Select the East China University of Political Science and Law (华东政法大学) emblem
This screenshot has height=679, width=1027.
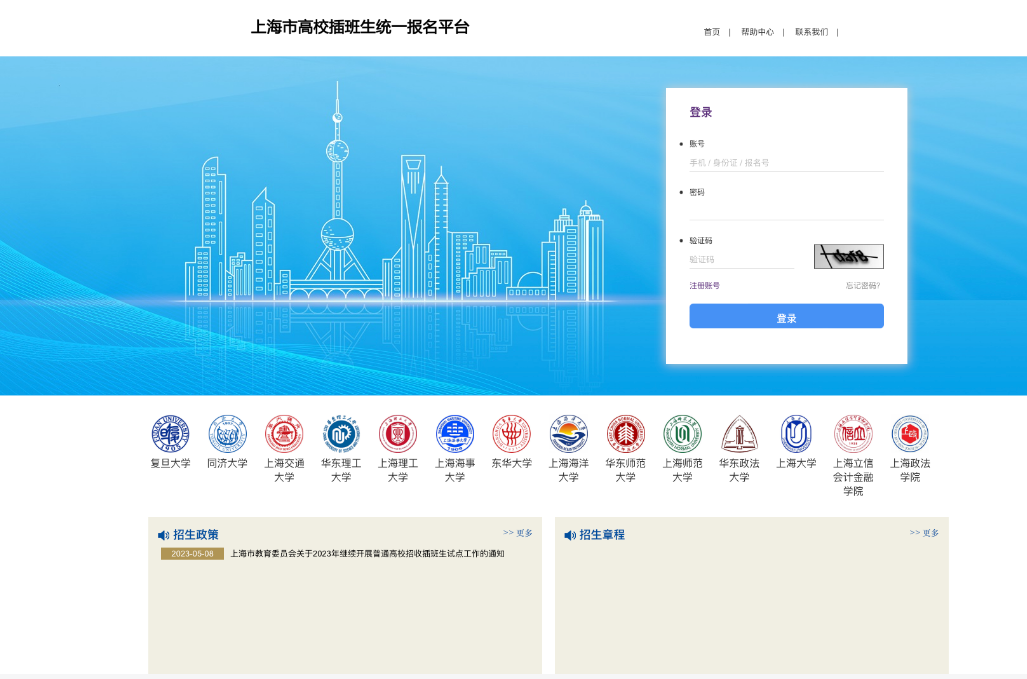739,435
